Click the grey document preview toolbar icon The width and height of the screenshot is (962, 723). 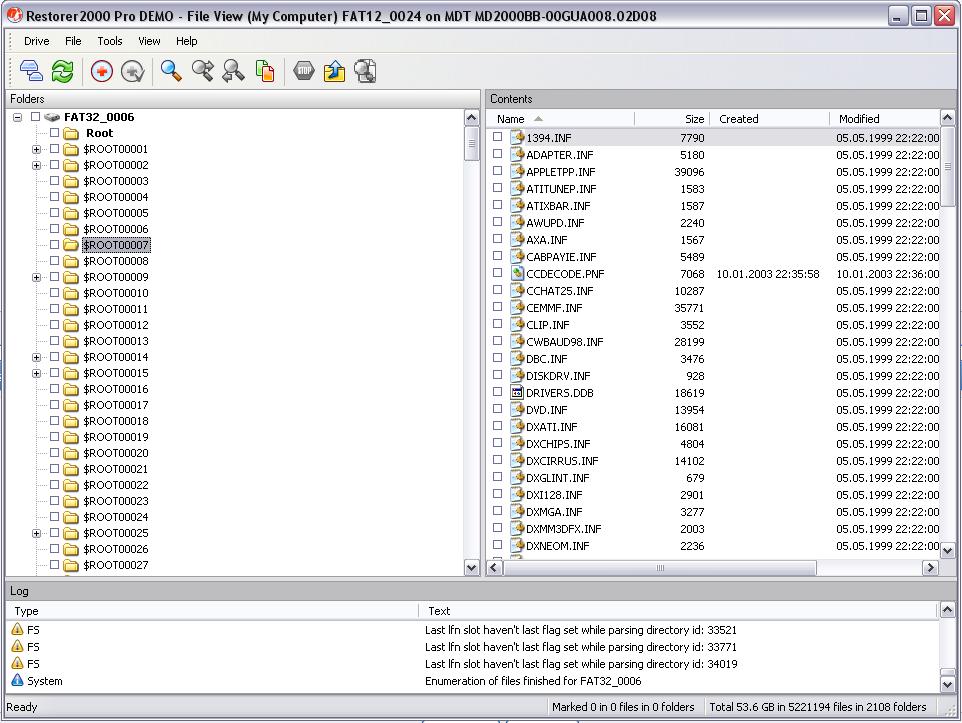point(366,71)
